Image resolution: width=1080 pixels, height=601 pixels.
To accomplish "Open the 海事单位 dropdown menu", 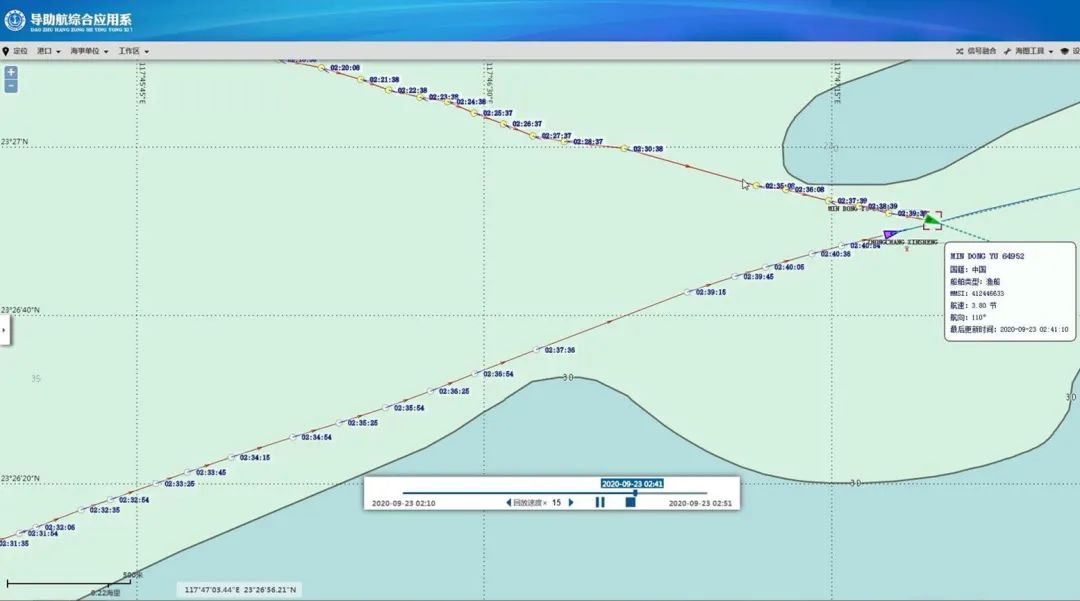I will (x=89, y=51).
